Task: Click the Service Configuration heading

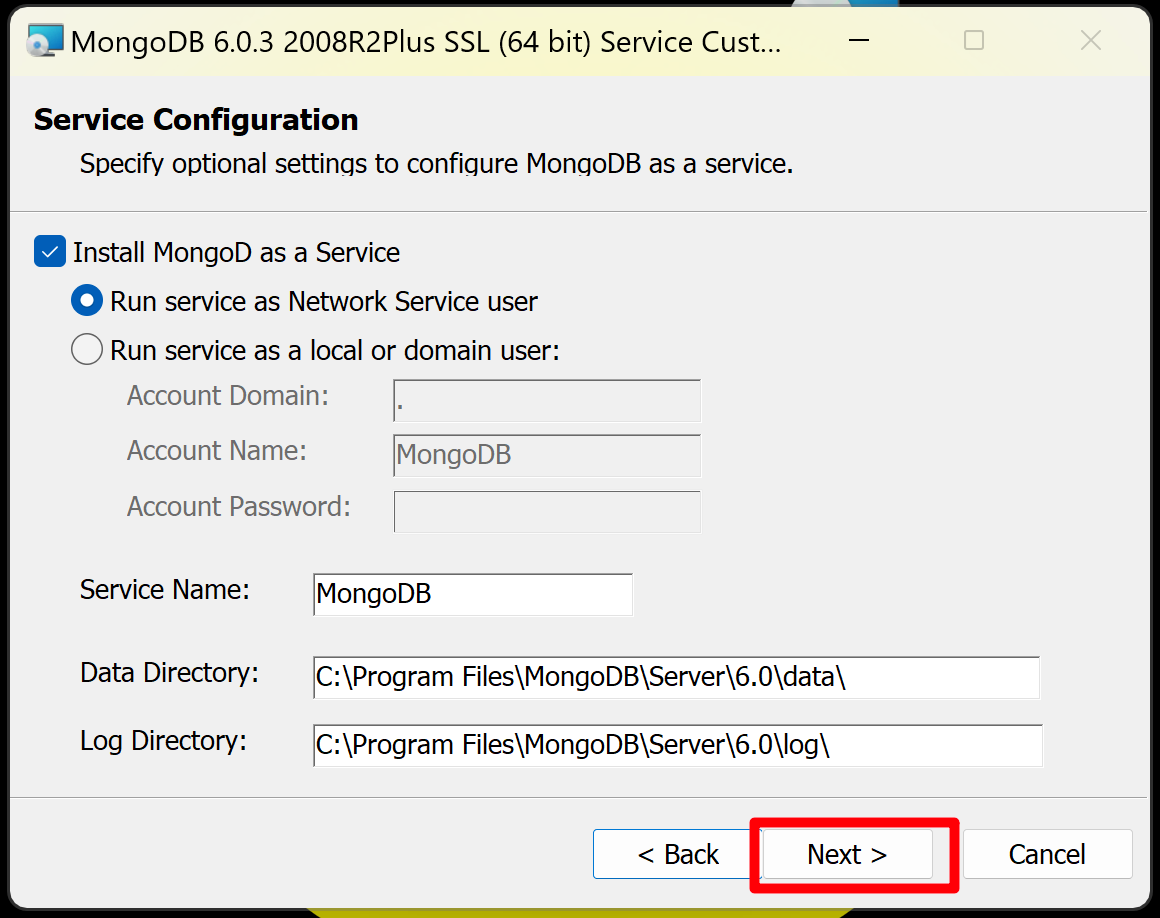Action: coord(196,120)
